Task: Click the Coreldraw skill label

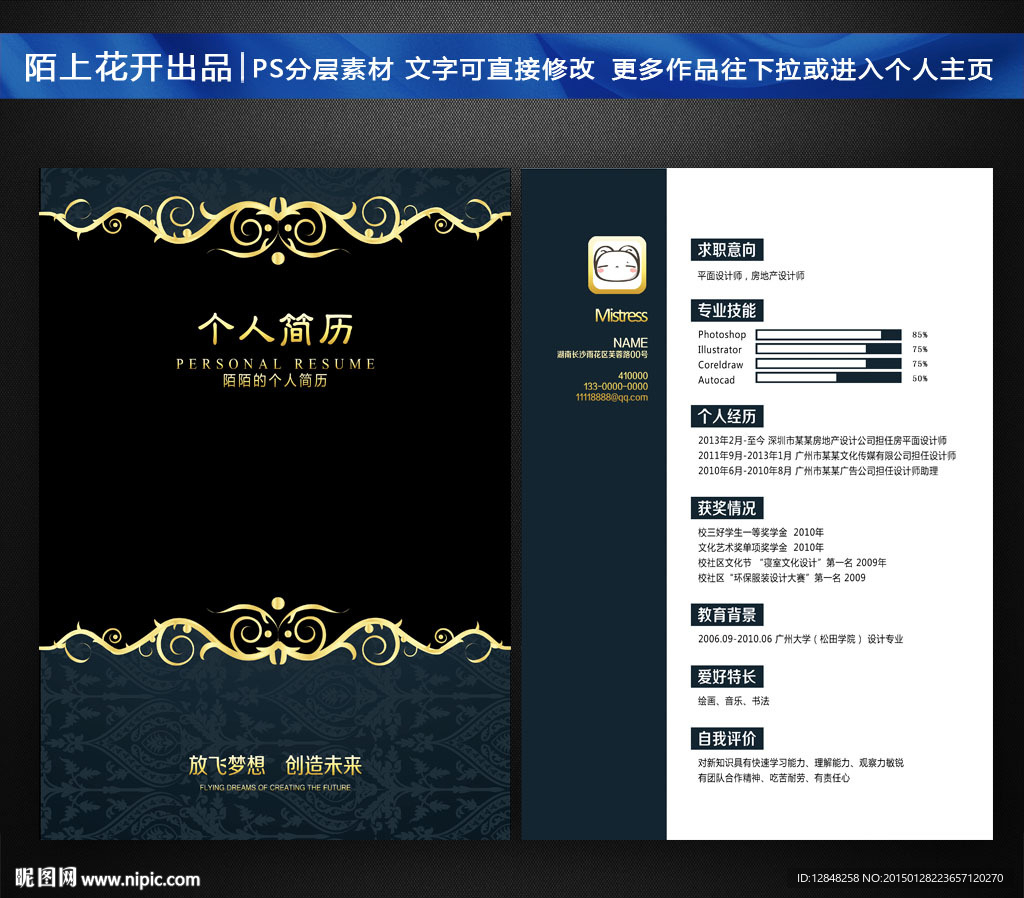Action: click(720, 364)
